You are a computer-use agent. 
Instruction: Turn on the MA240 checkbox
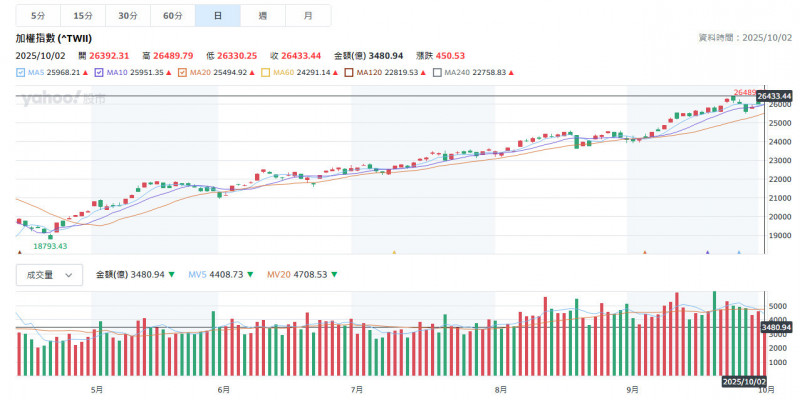436,72
